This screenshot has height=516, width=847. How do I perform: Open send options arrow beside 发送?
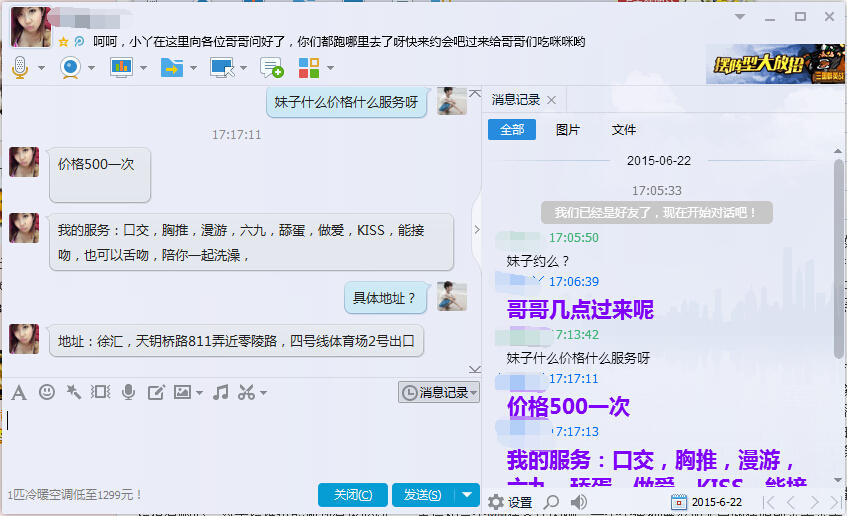pyautogui.click(x=467, y=495)
